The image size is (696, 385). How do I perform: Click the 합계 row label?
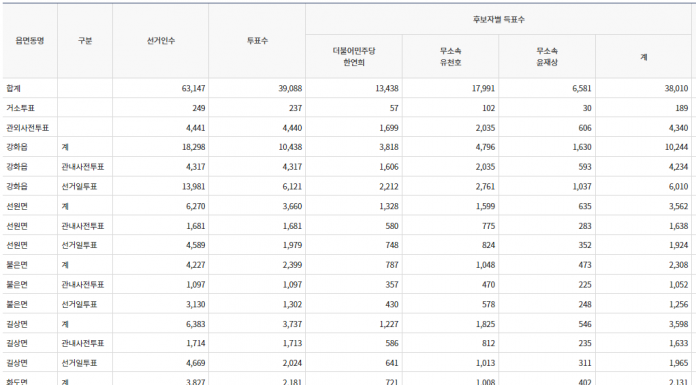click(x=13, y=88)
